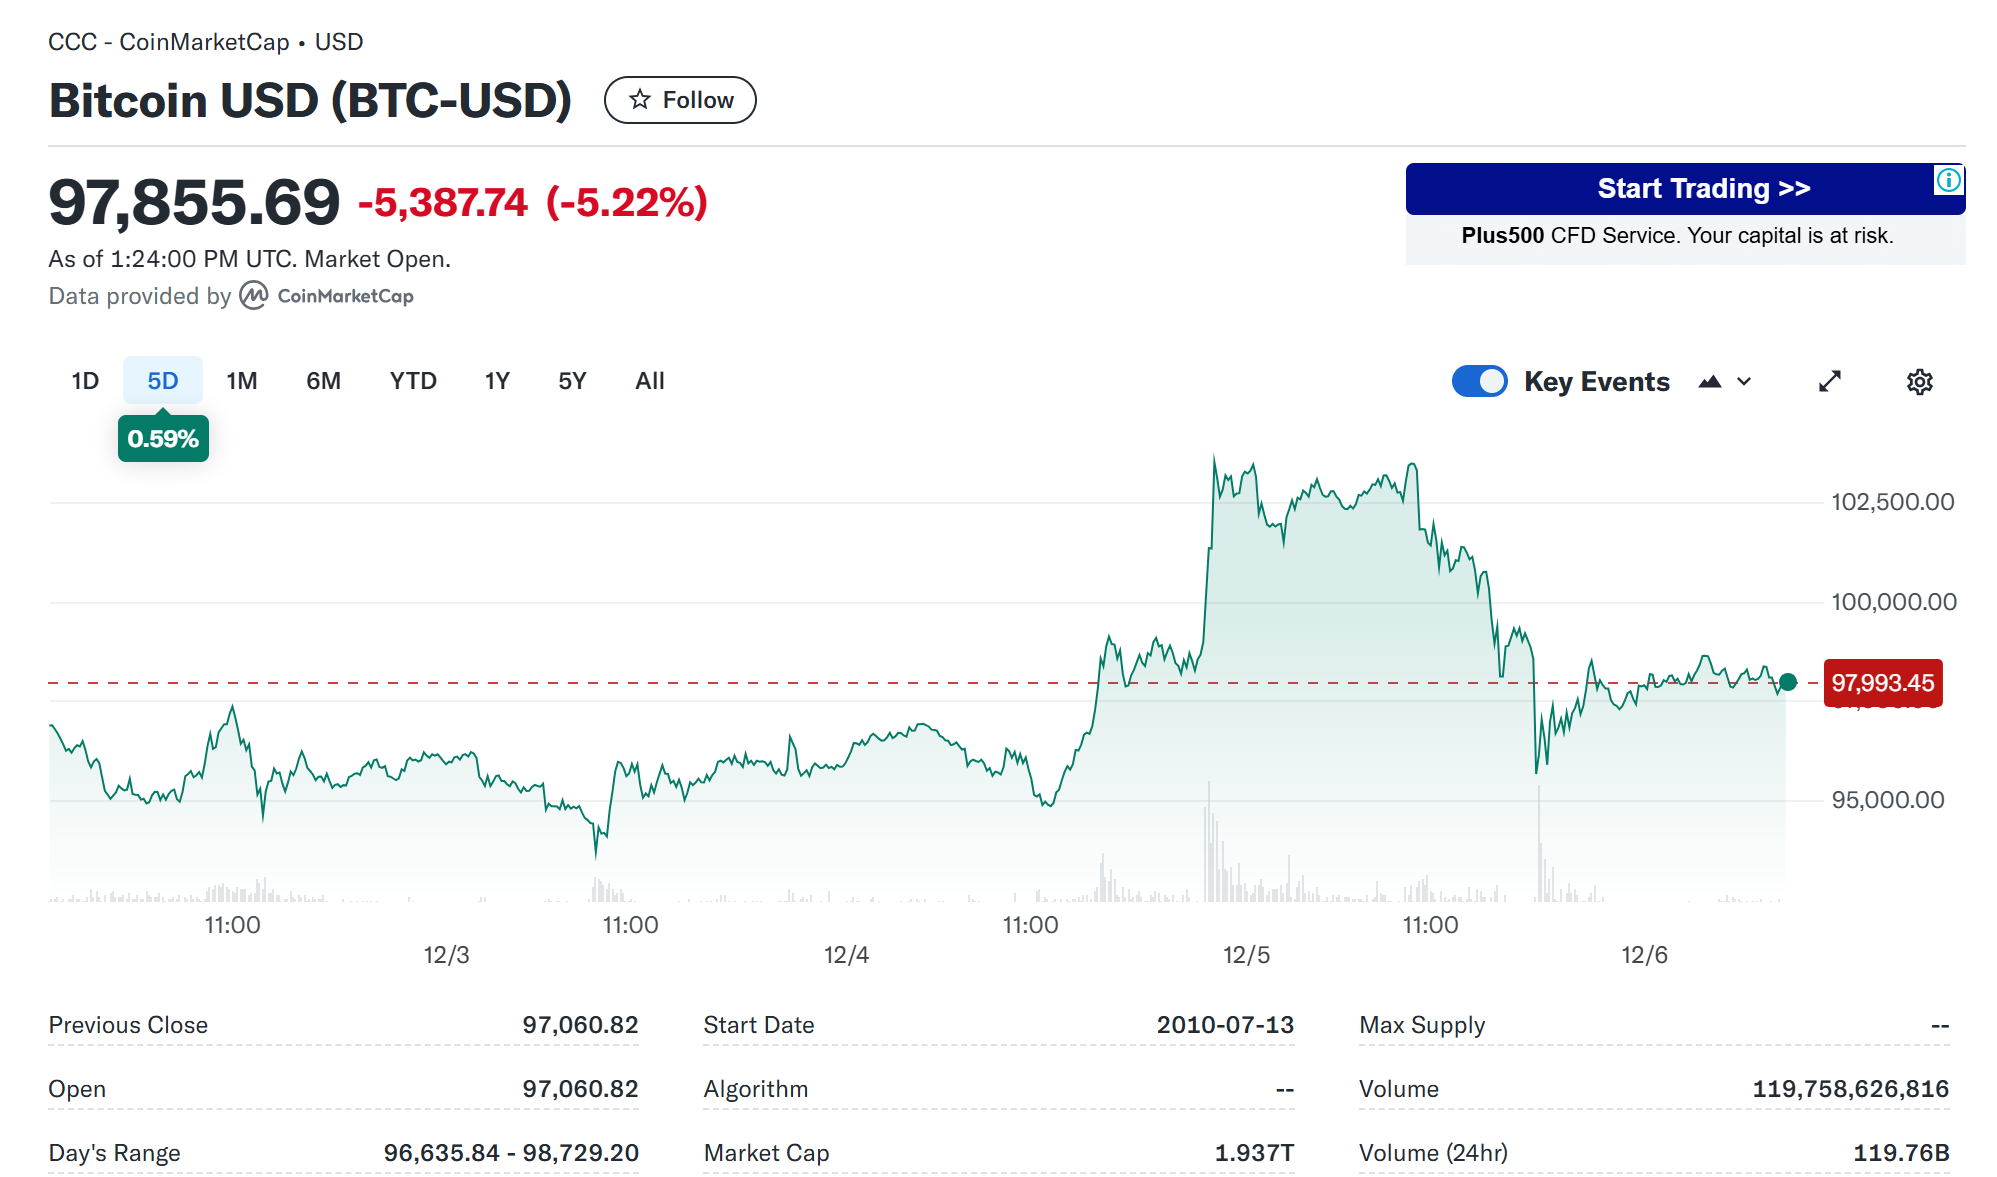Screen dimensions: 1997x1177
Task: Show the All time range
Action: pos(649,381)
